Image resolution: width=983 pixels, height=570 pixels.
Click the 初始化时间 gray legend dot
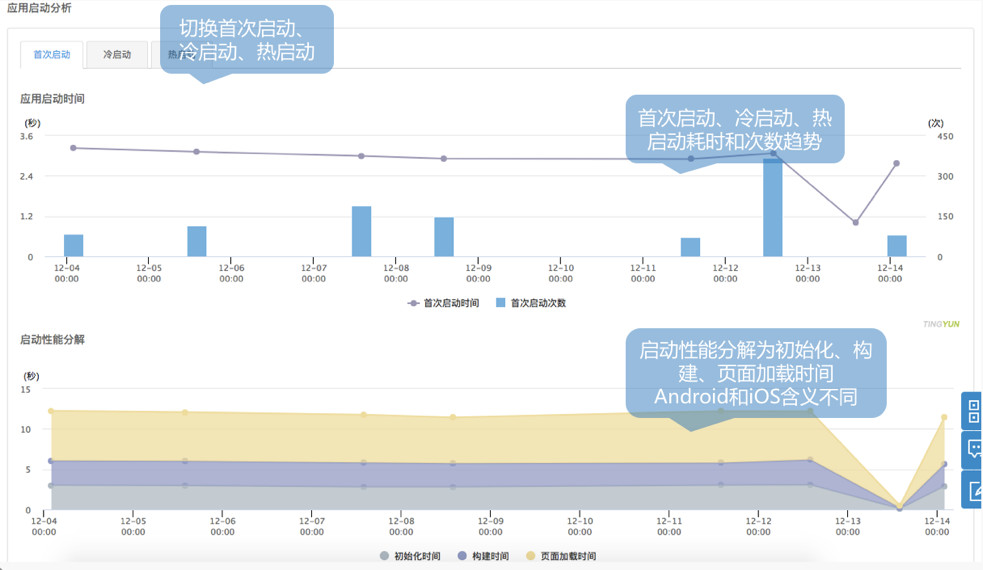(384, 556)
